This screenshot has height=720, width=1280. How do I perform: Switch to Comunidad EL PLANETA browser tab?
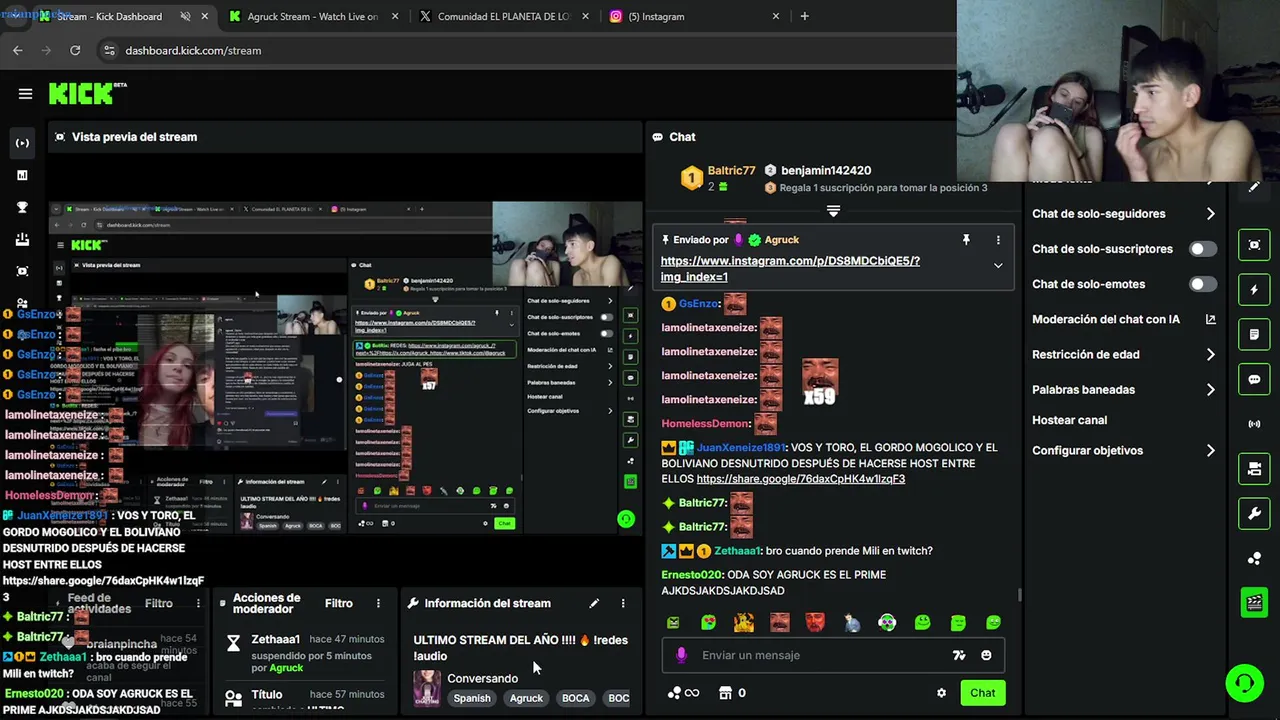click(503, 17)
